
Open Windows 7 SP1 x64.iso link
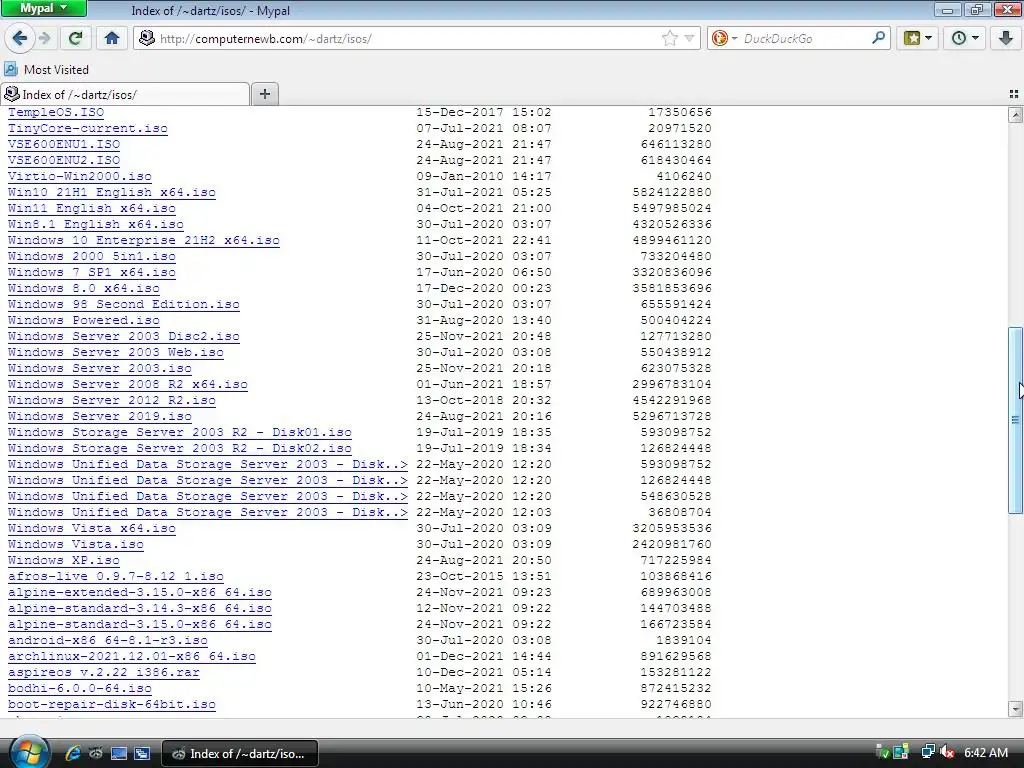tap(91, 272)
